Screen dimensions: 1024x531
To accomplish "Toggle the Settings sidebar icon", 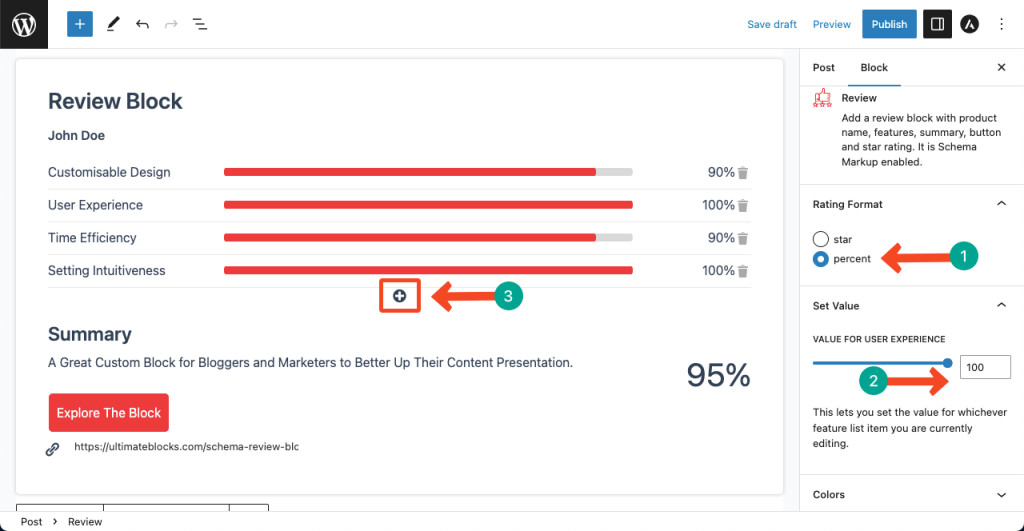I will click(x=937, y=24).
